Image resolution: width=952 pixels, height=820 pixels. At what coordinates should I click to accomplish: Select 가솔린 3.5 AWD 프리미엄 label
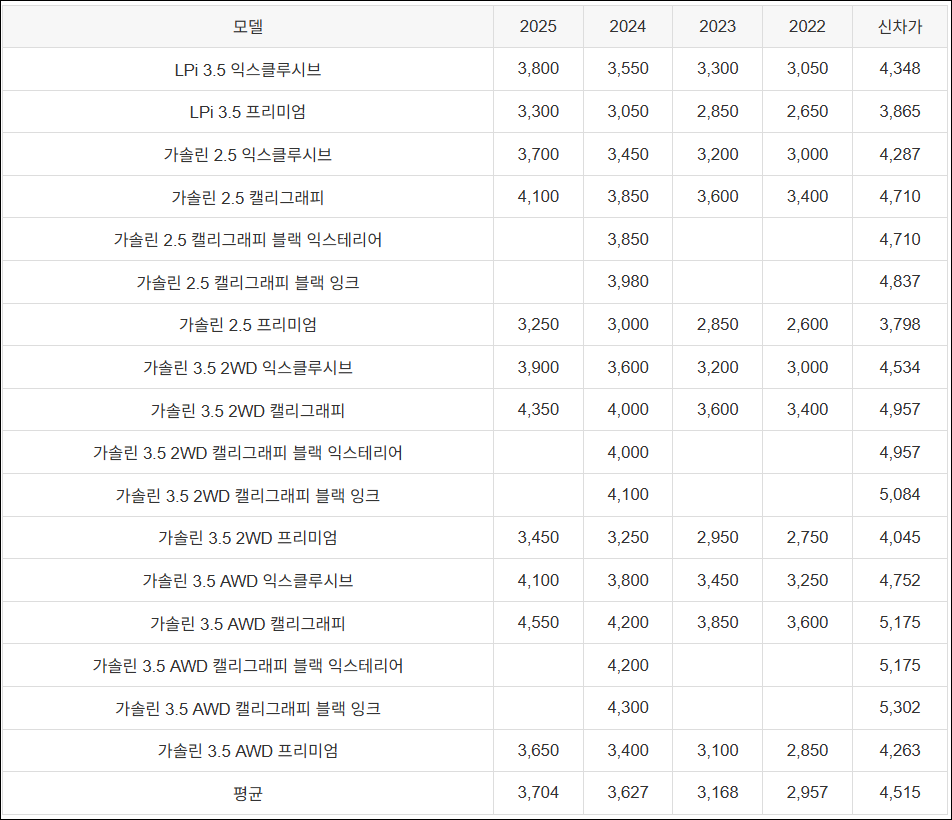pos(248,750)
